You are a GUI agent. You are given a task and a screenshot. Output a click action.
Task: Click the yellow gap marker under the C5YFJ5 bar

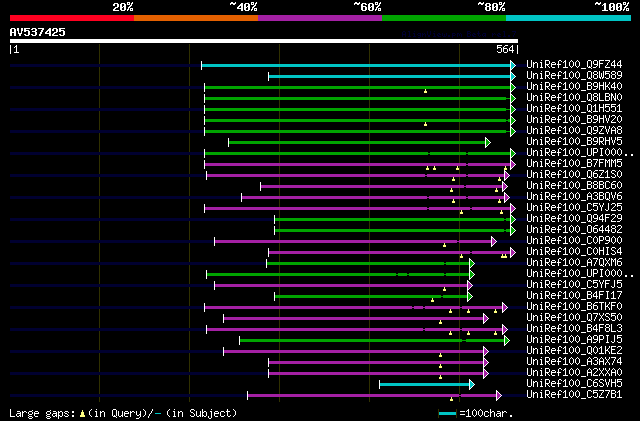[x=444, y=289]
